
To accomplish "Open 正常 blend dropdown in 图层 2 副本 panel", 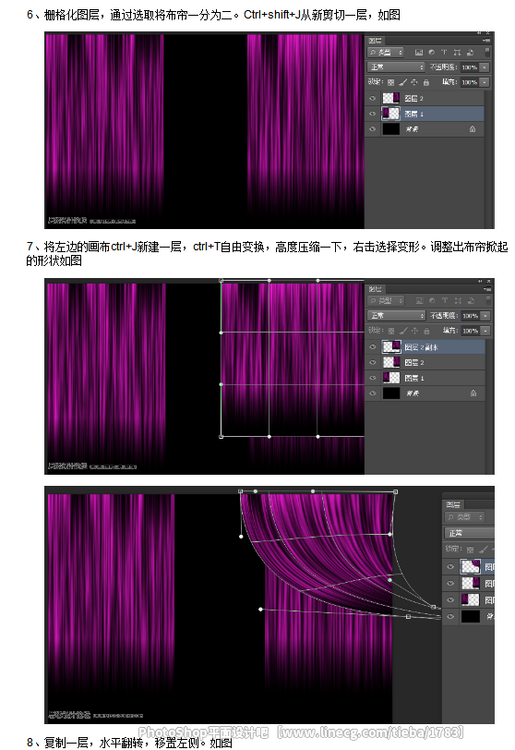I will pos(396,316).
